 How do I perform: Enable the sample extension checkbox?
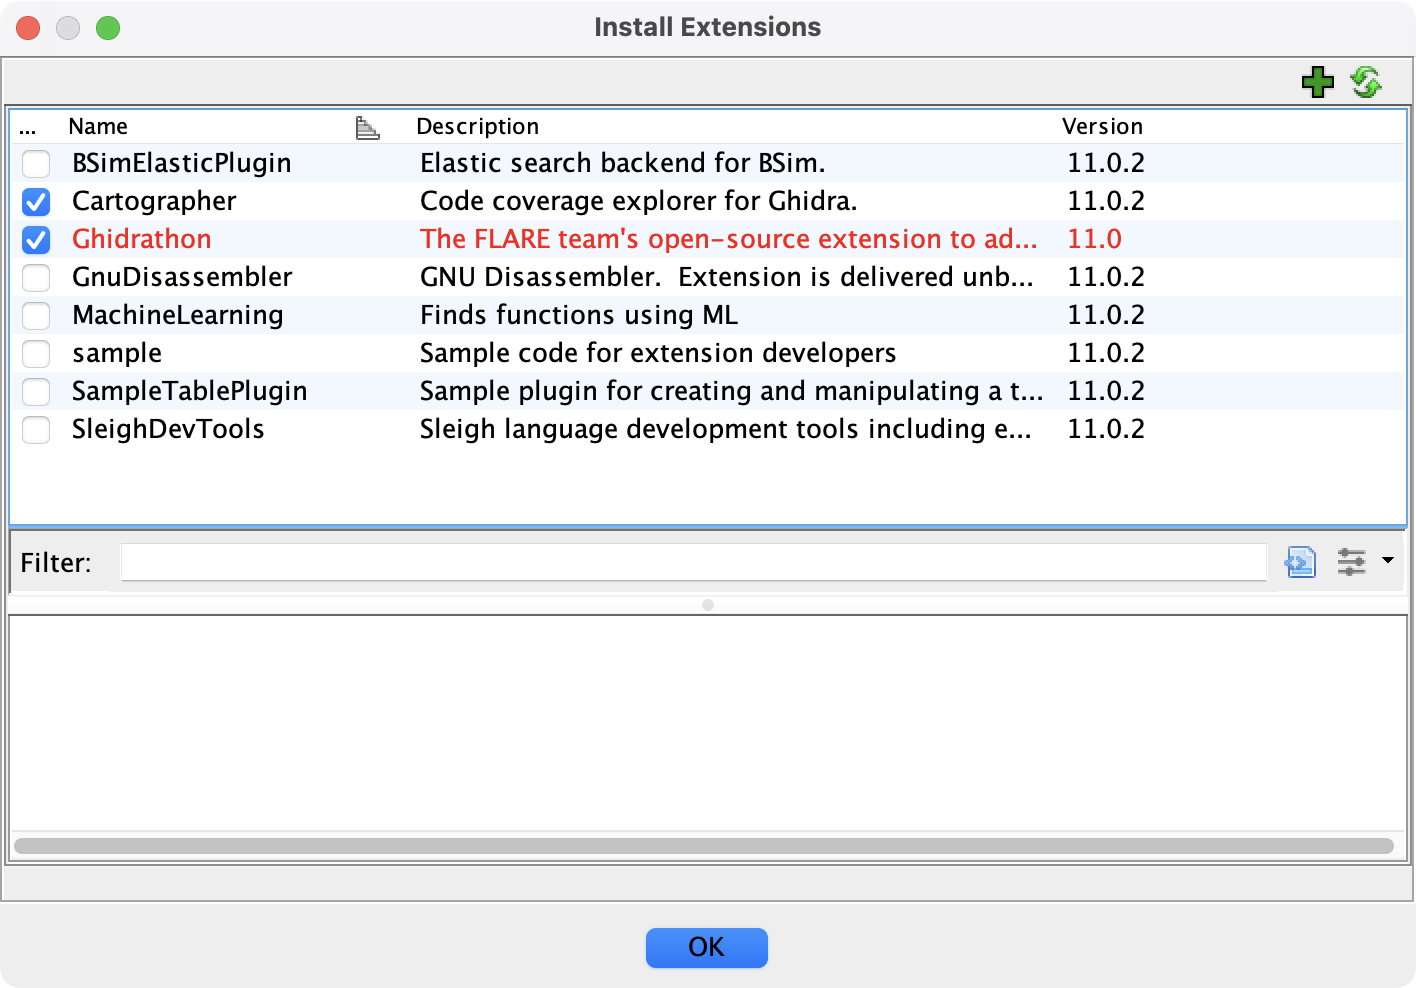36,354
